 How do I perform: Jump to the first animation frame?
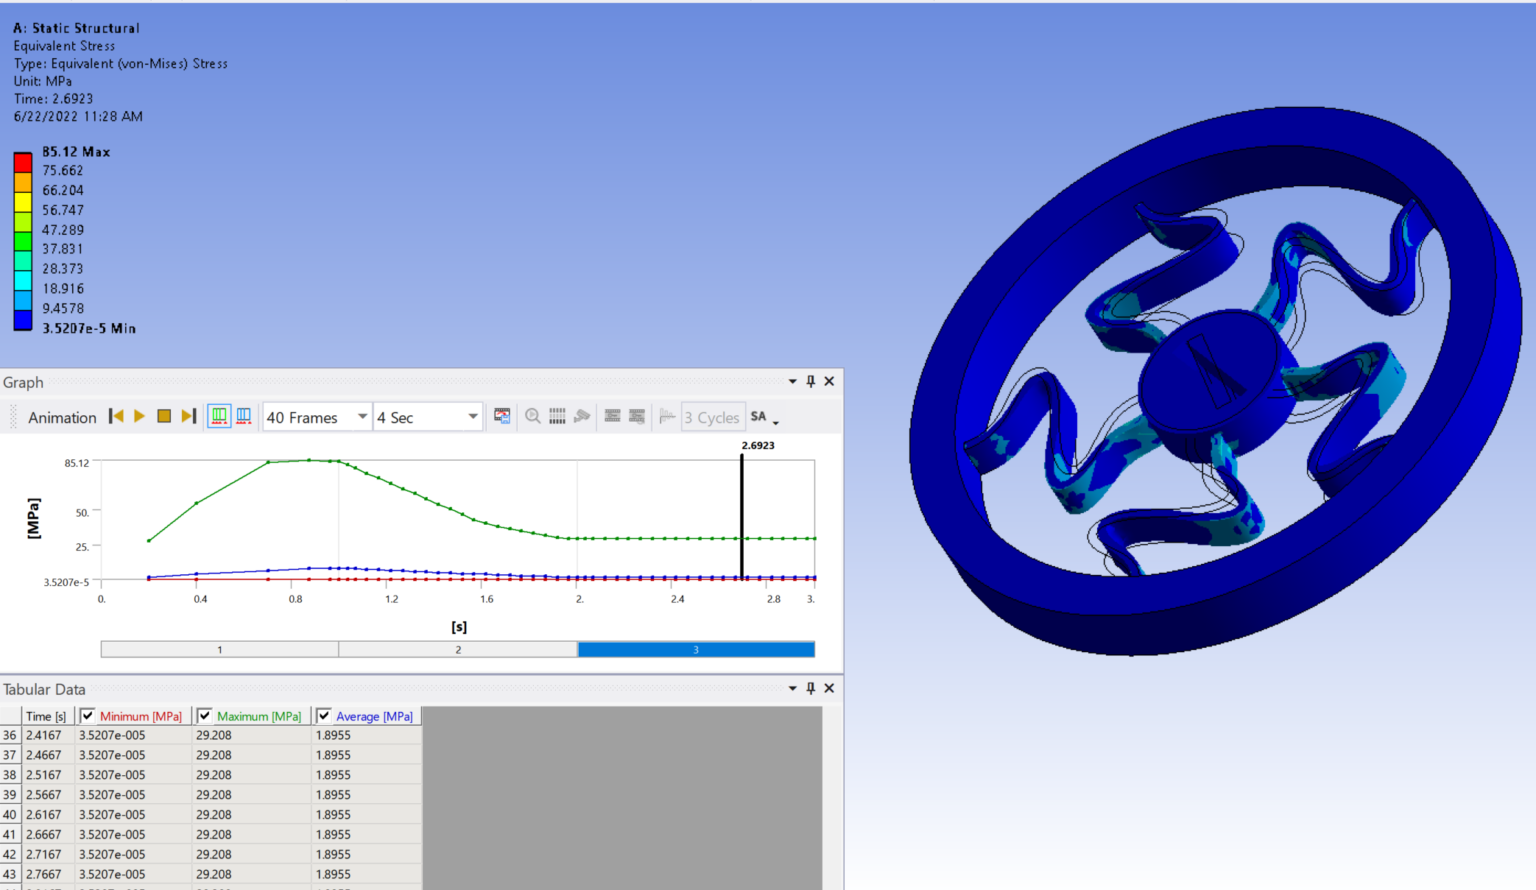pyautogui.click(x=116, y=416)
